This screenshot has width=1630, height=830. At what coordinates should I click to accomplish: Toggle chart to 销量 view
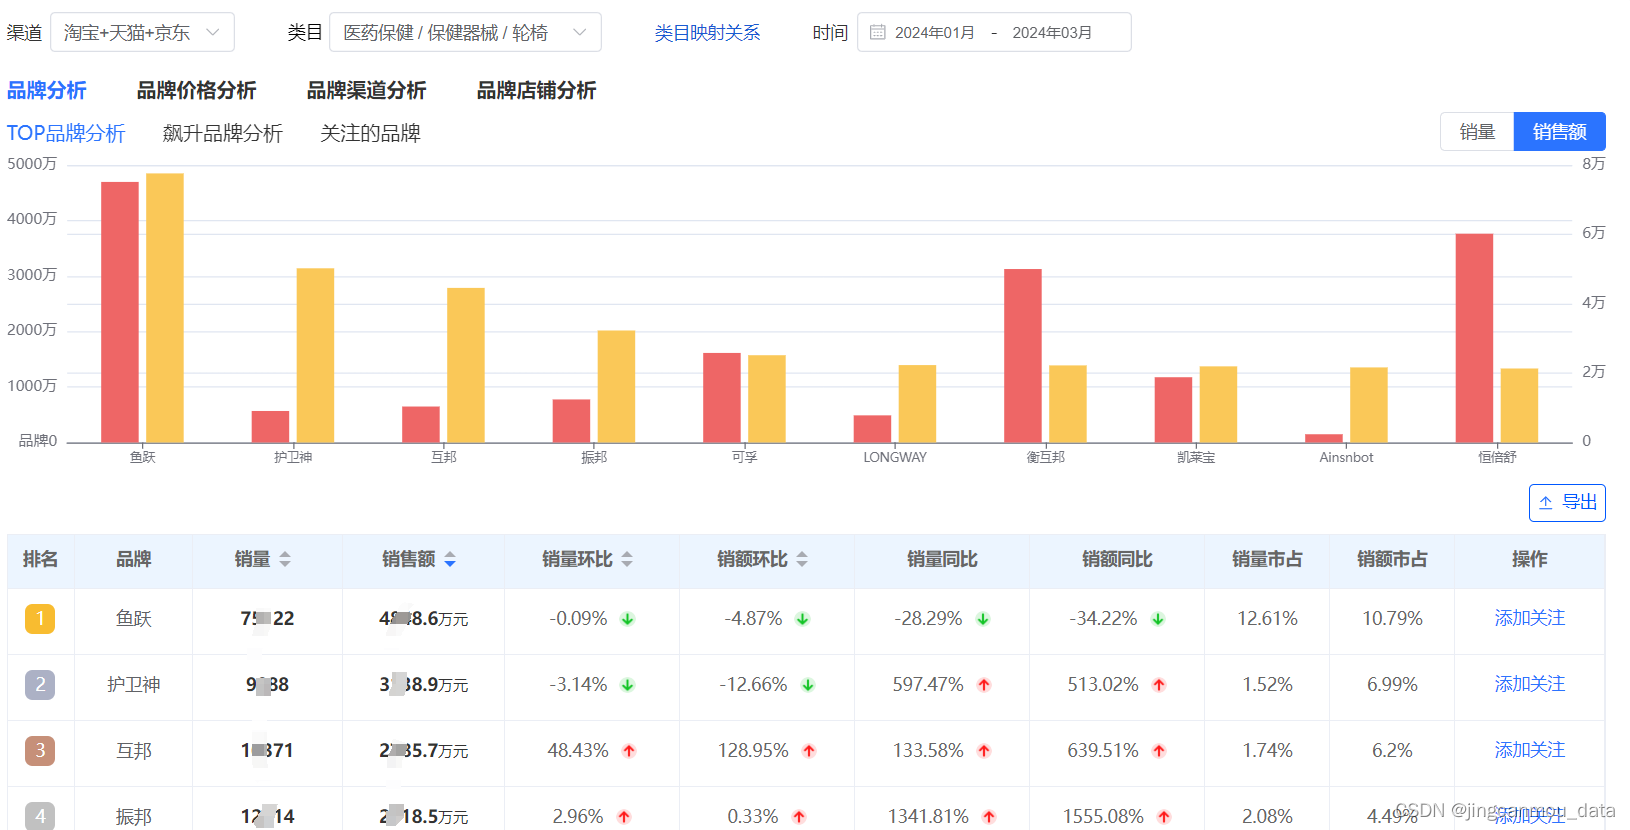(1477, 132)
